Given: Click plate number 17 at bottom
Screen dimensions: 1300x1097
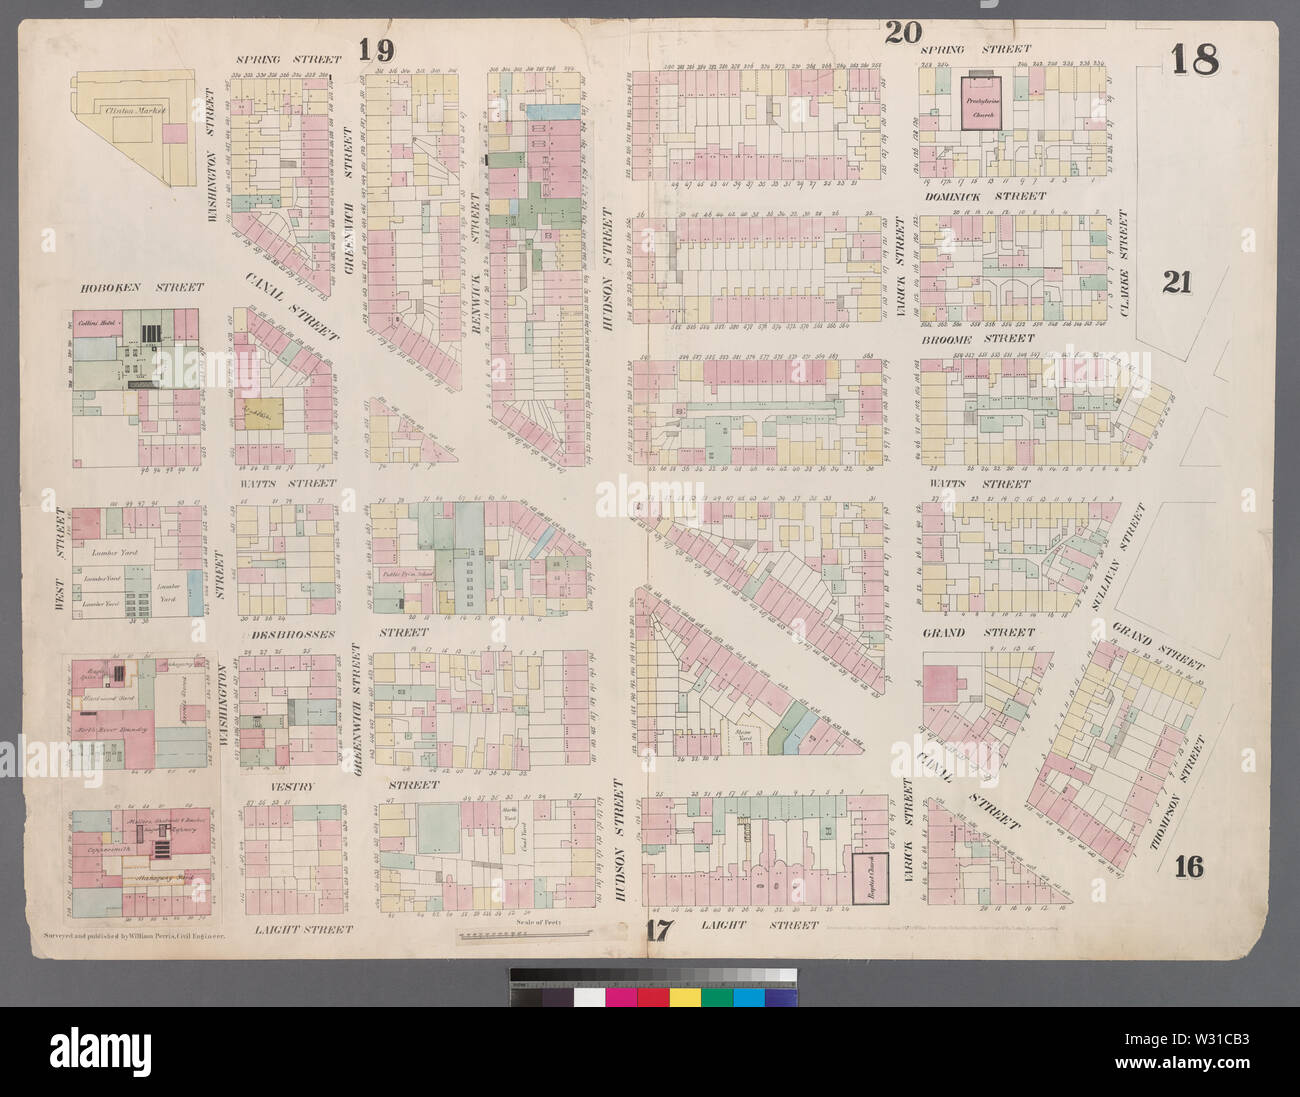Looking at the screenshot, I should [656, 932].
